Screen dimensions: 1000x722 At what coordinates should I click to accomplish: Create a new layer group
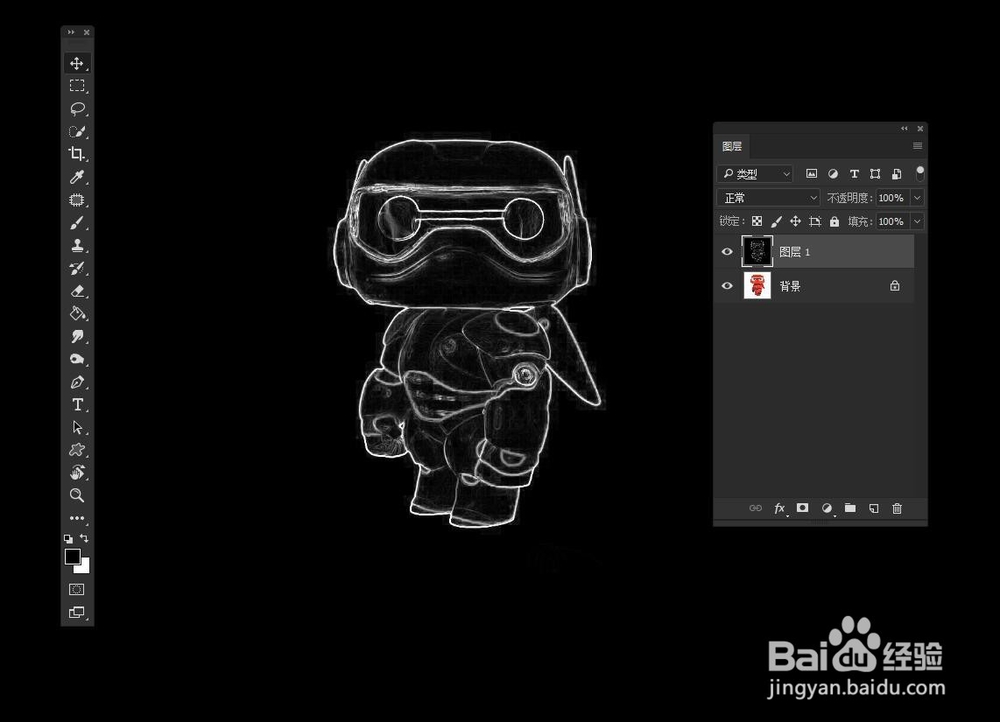pyautogui.click(x=850, y=508)
